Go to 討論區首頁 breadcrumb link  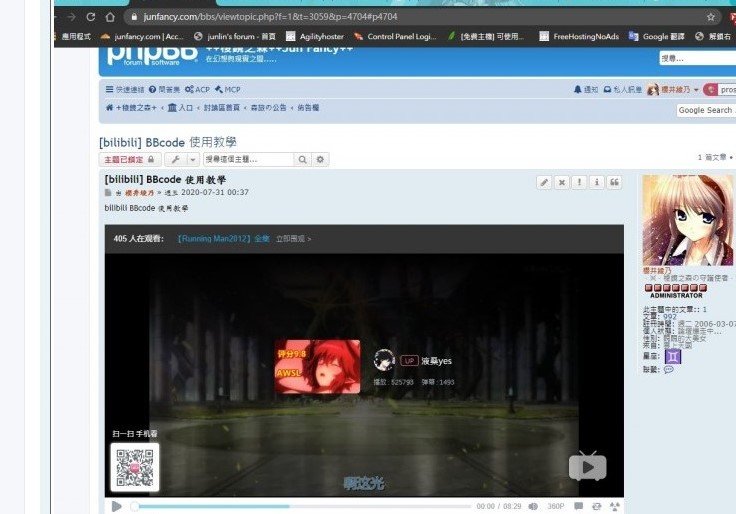(222, 107)
